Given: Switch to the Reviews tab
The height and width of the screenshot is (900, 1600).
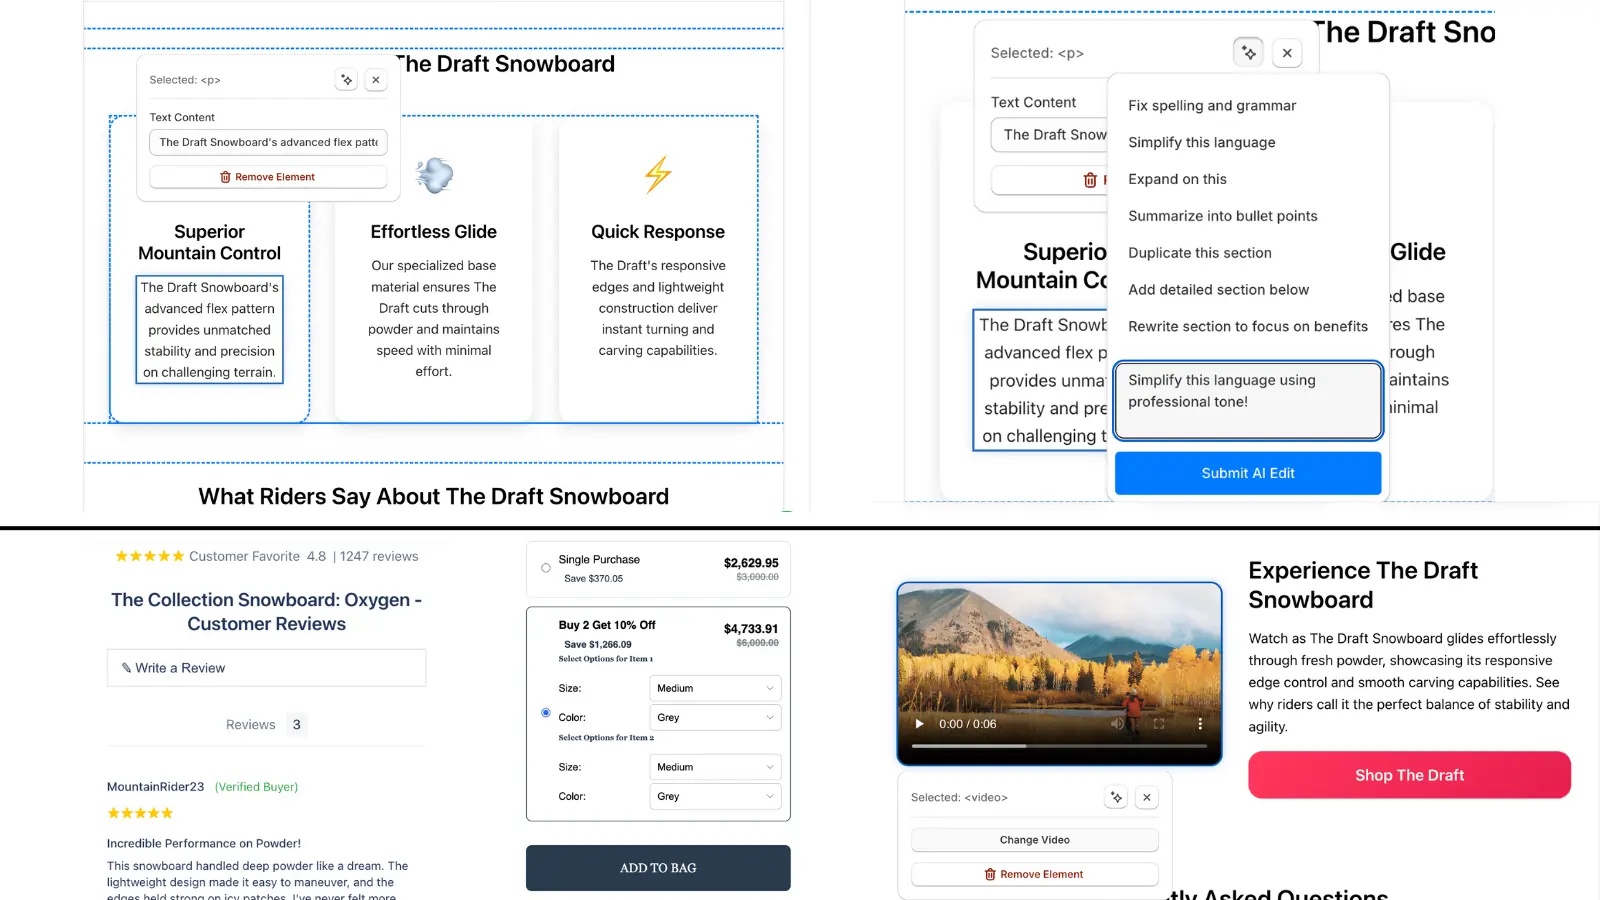Looking at the screenshot, I should (250, 724).
